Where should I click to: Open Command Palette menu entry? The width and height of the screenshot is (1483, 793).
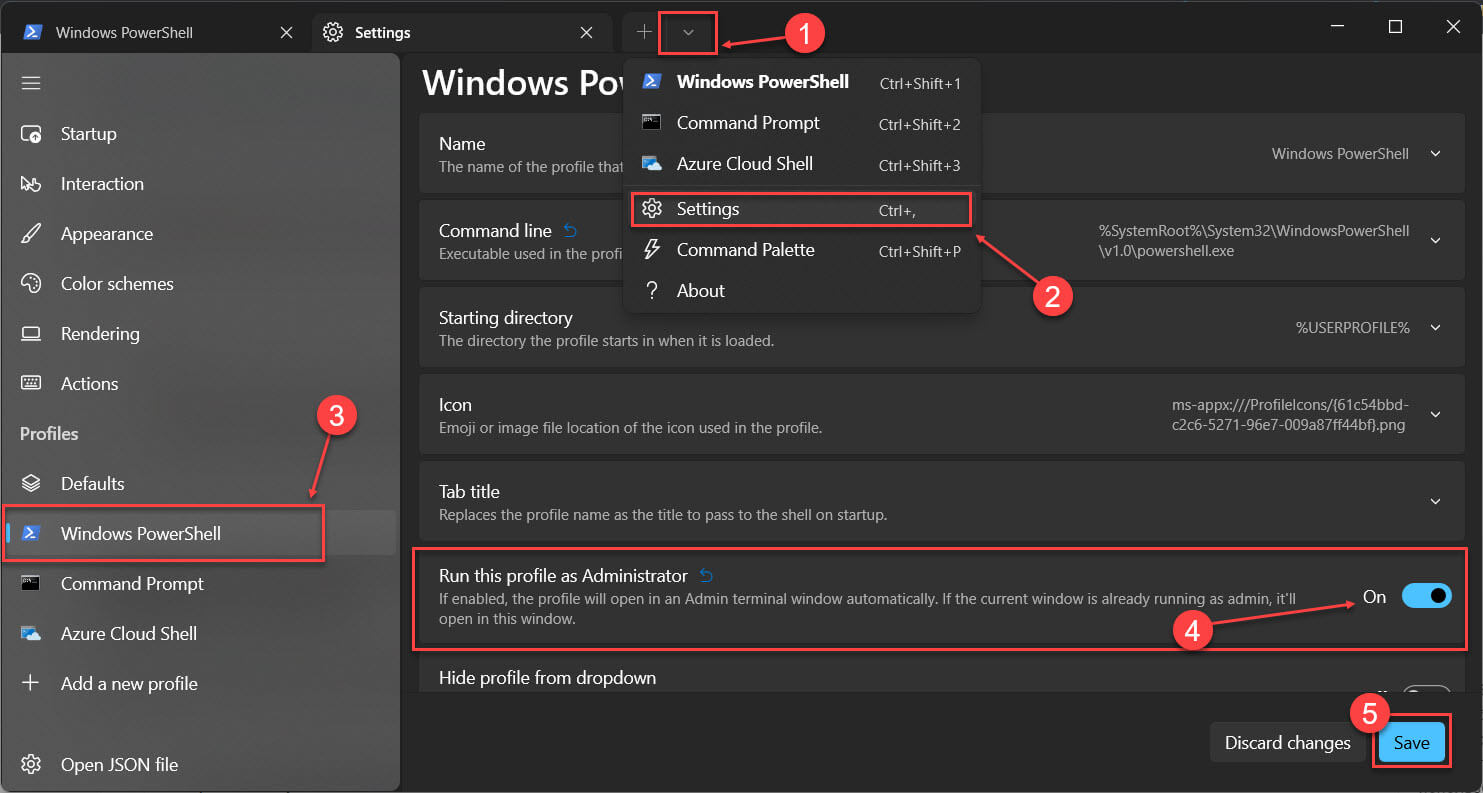tap(802, 250)
